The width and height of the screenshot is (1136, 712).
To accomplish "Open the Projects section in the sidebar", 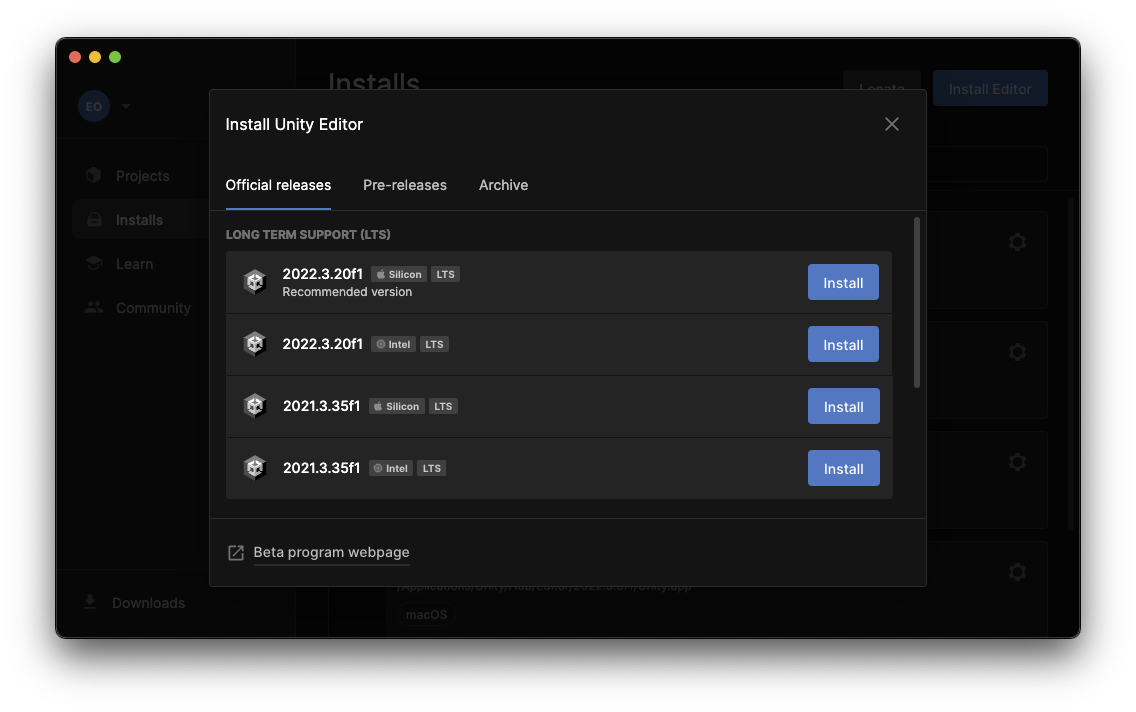I will (142, 176).
